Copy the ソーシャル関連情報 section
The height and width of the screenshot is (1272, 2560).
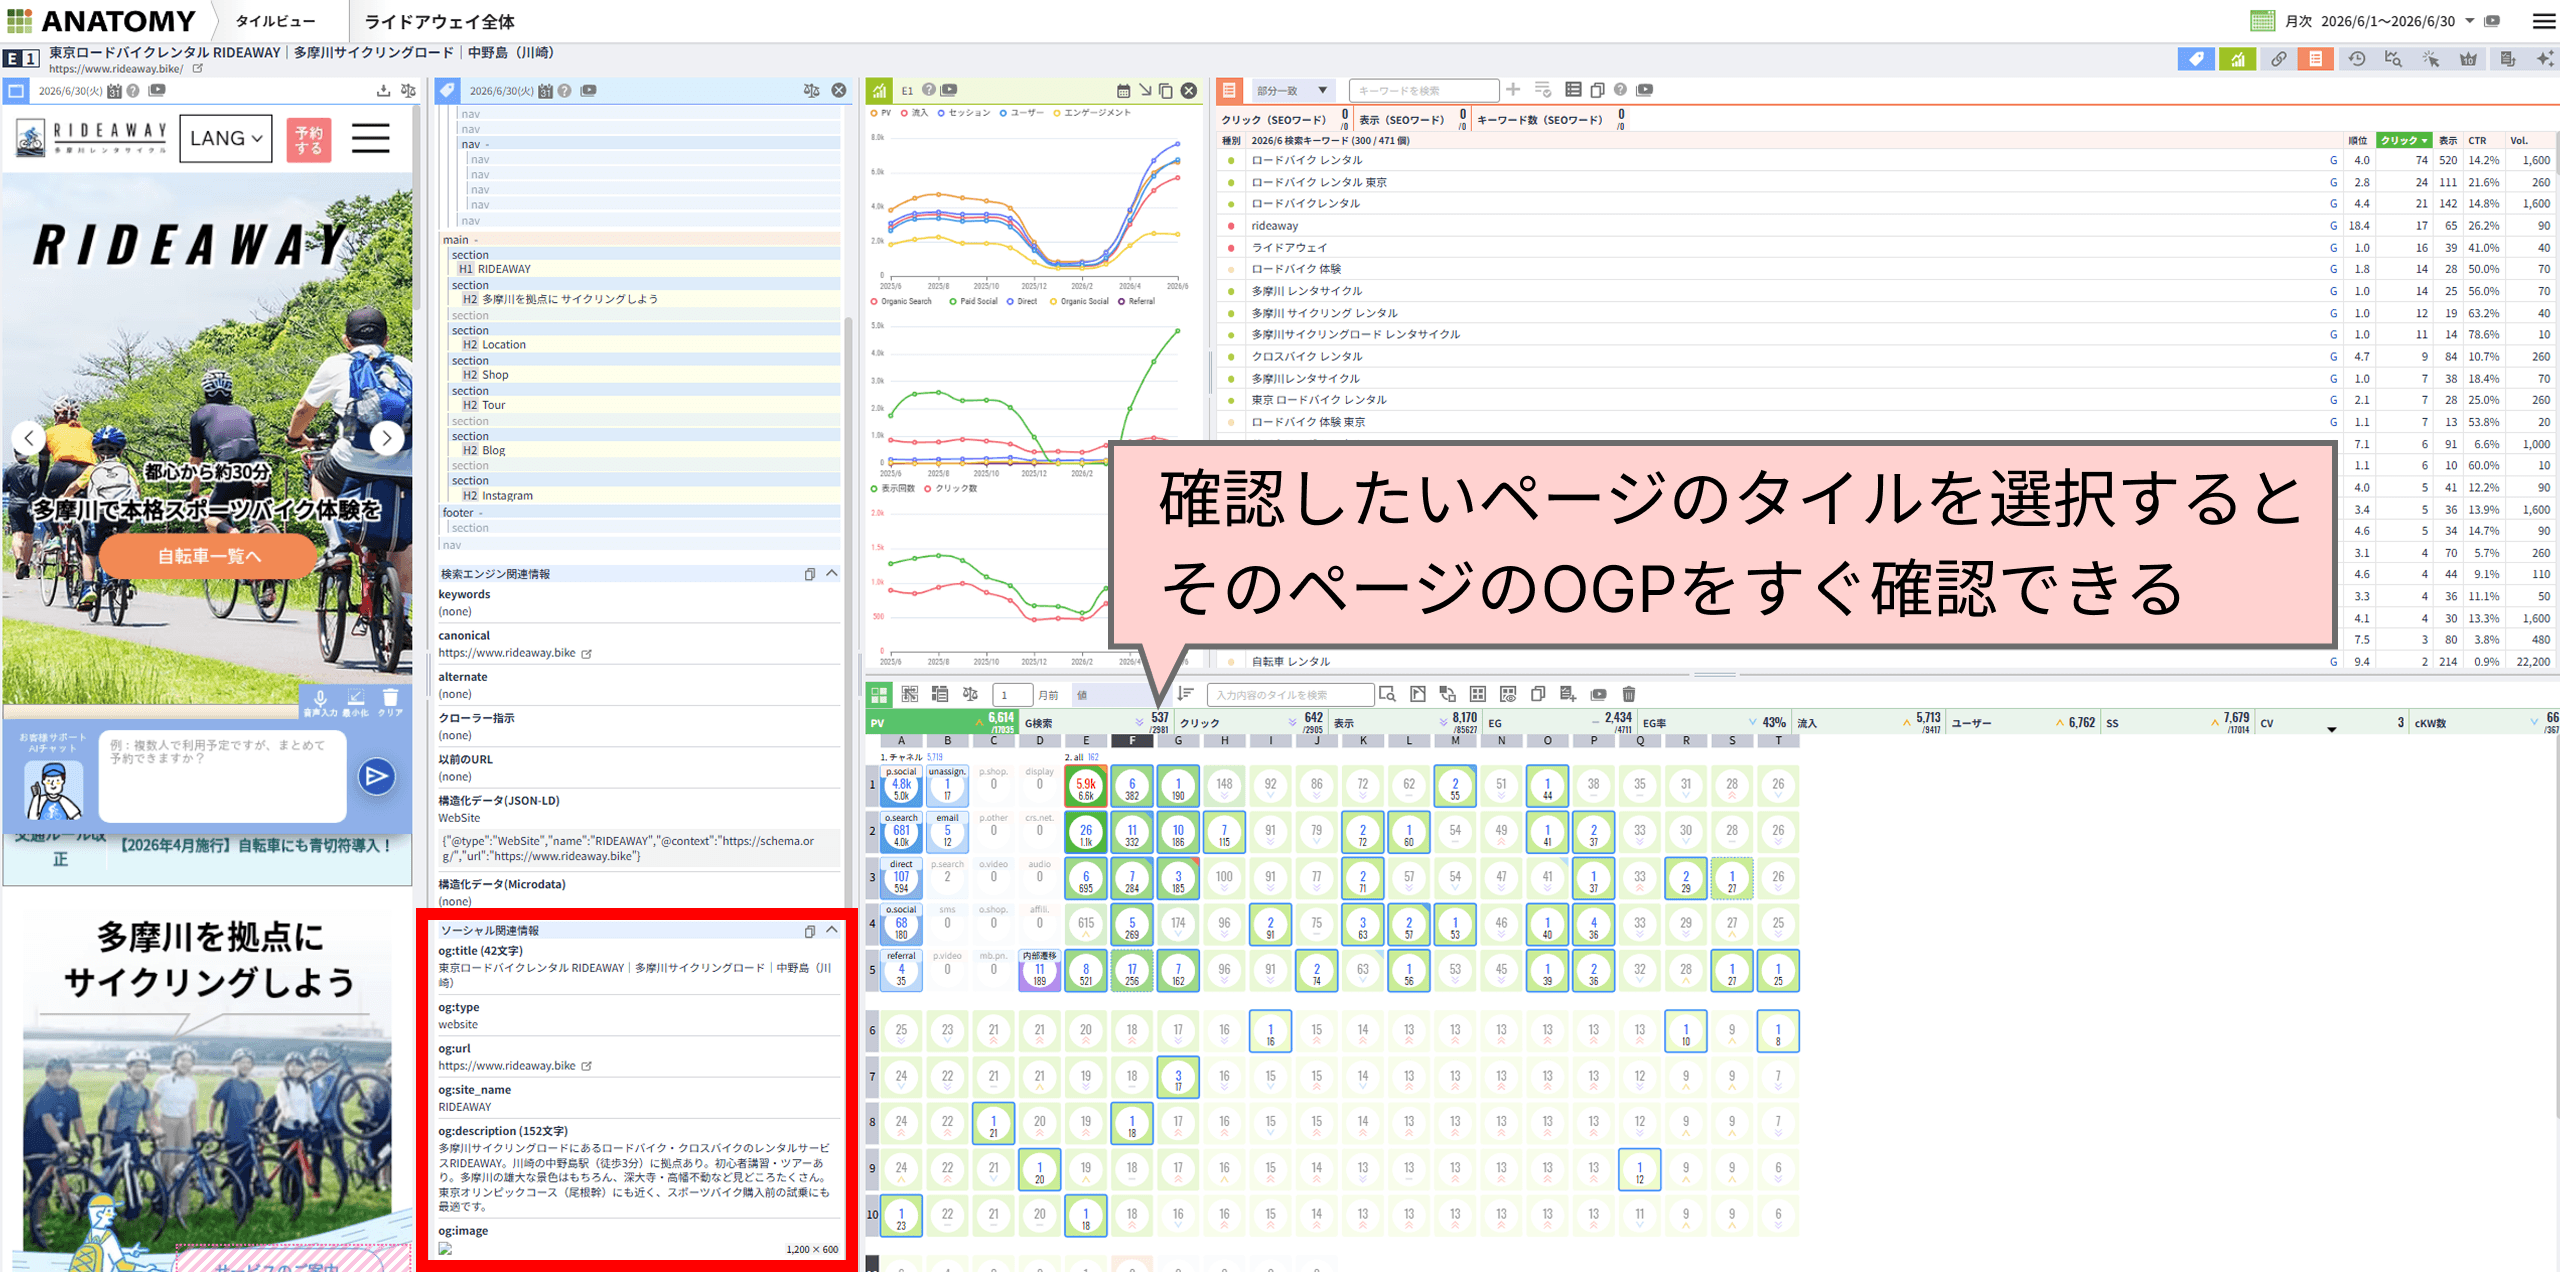pyautogui.click(x=810, y=931)
